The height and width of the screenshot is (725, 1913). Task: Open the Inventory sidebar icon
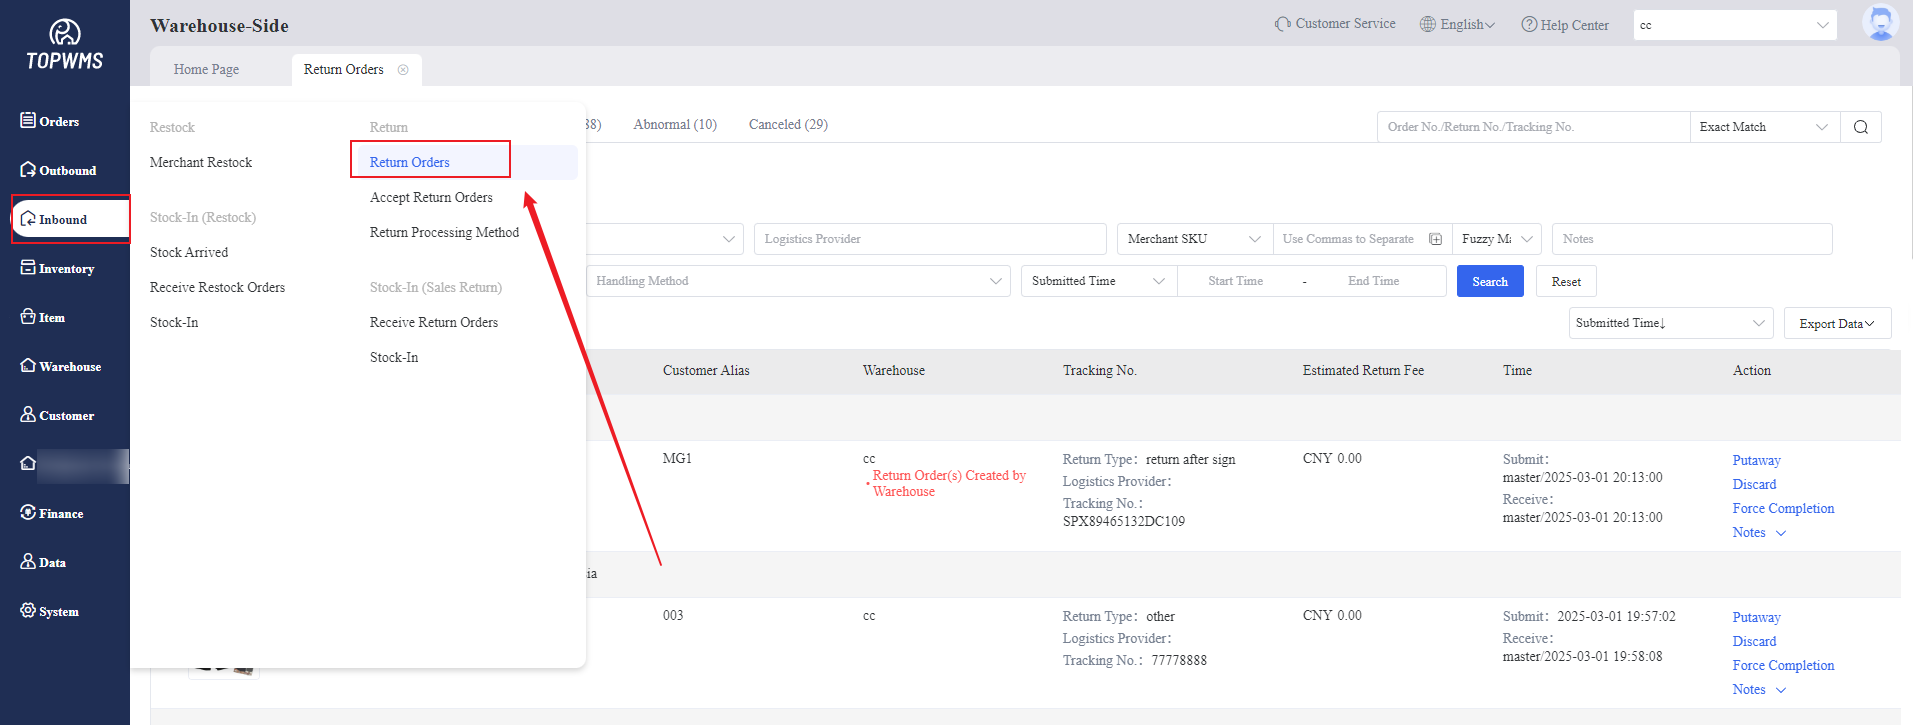click(28, 268)
